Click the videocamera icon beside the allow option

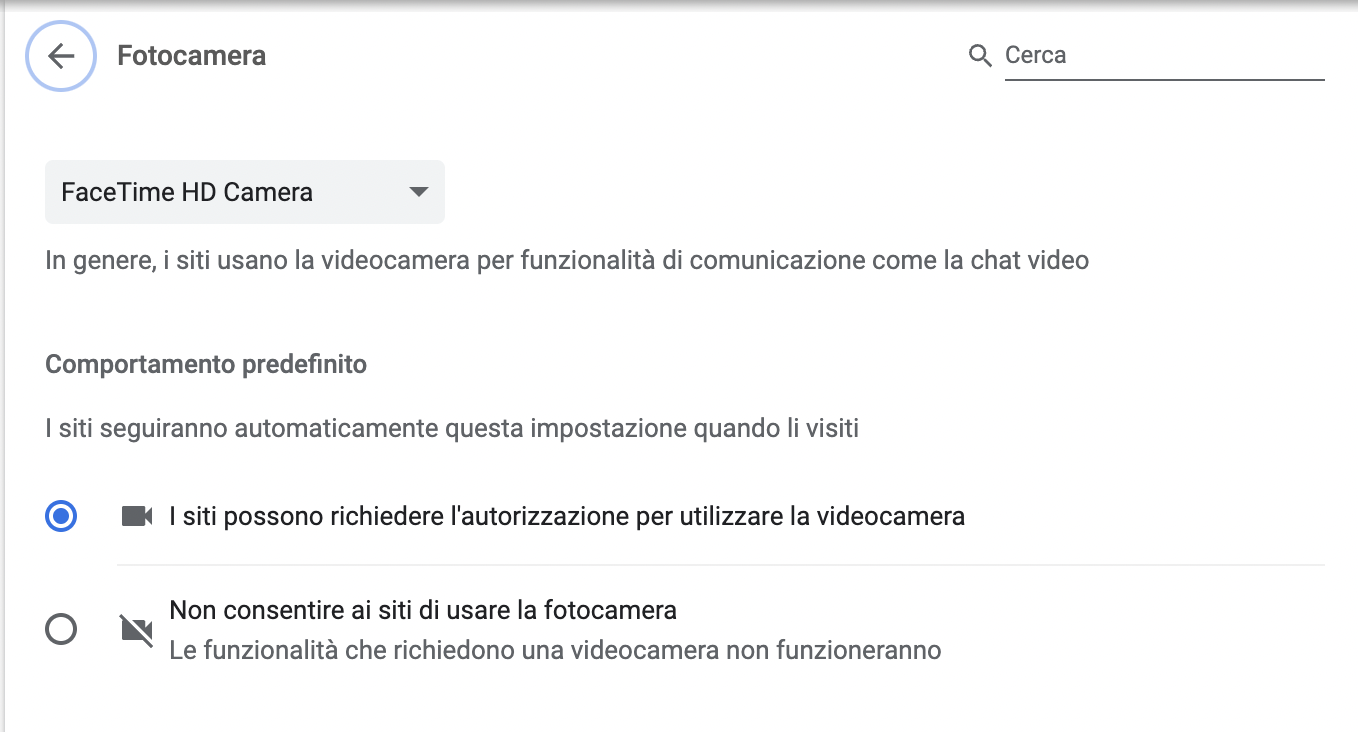[x=136, y=517]
